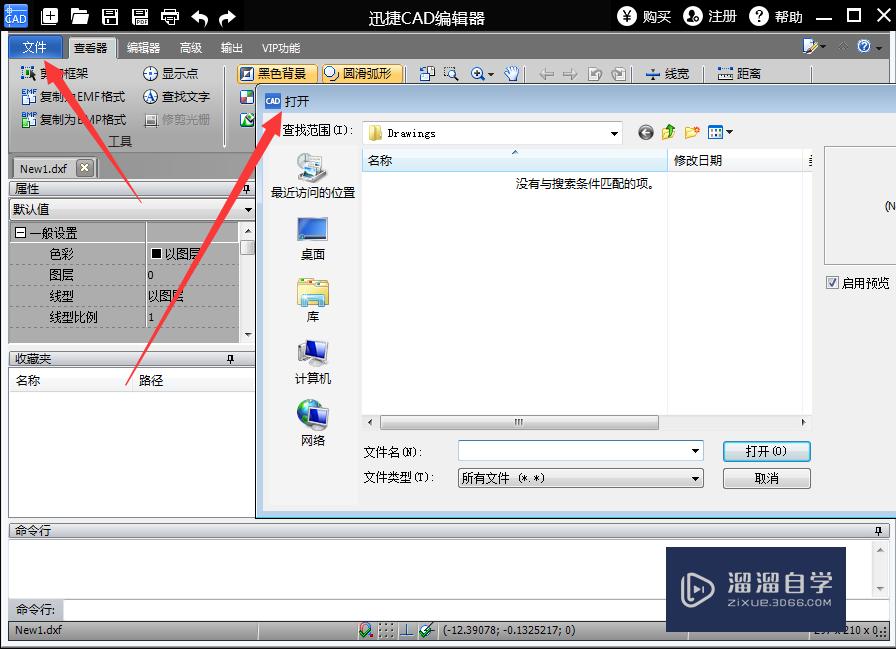Click the Open folder icon in title bar

(79, 17)
